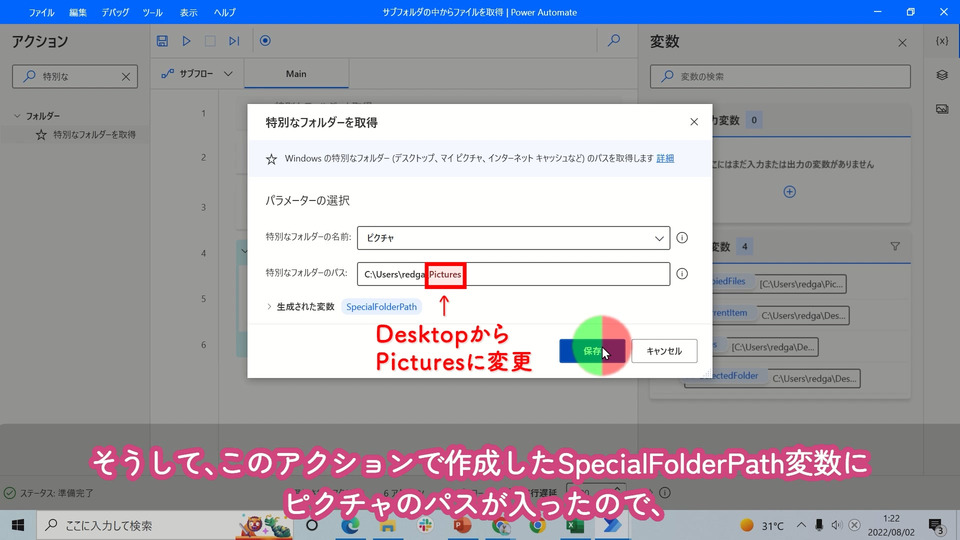This screenshot has width=960, height=540.
Task: Click info icon beside folder path field
Action: [x=682, y=274]
